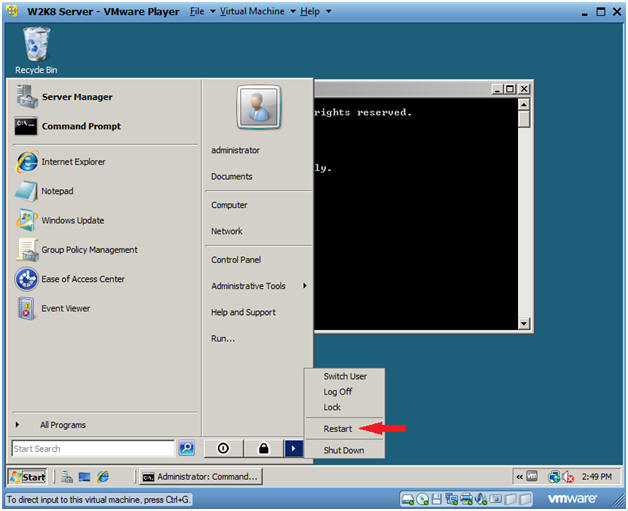Expand hidden system tray icons chevron
This screenshot has height=511, width=628.
(x=519, y=477)
